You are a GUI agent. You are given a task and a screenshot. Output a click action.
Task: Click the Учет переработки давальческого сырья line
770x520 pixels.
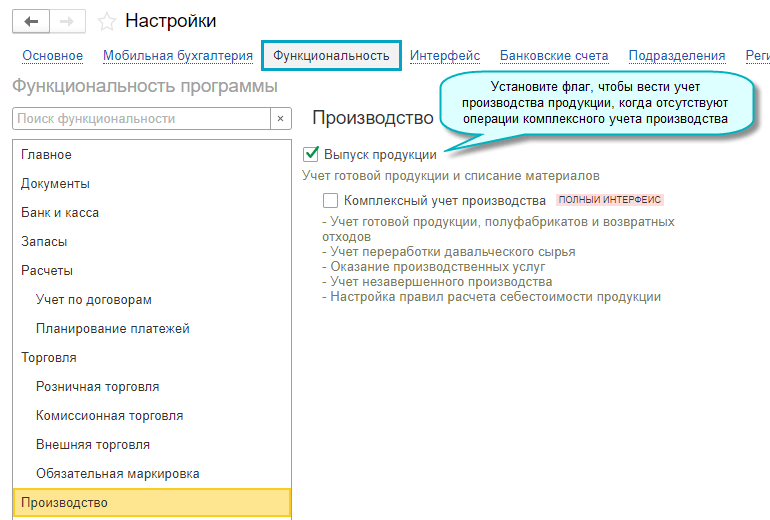449,252
